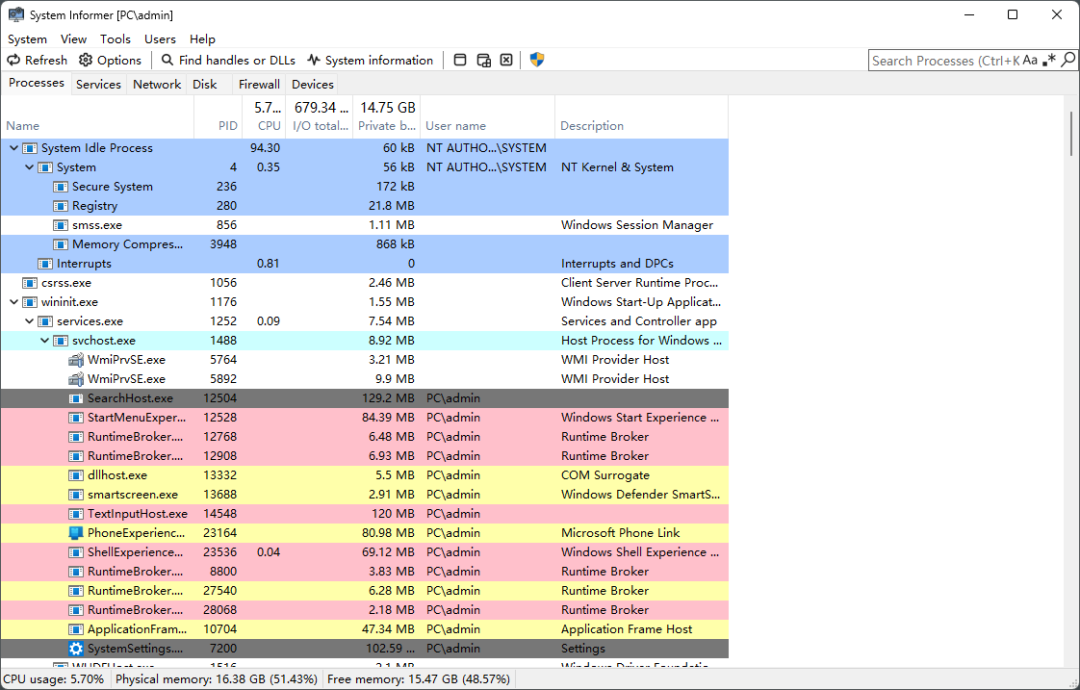Click the icon beside Secure System
Viewport: 1080px width, 690px height.
click(x=61, y=187)
